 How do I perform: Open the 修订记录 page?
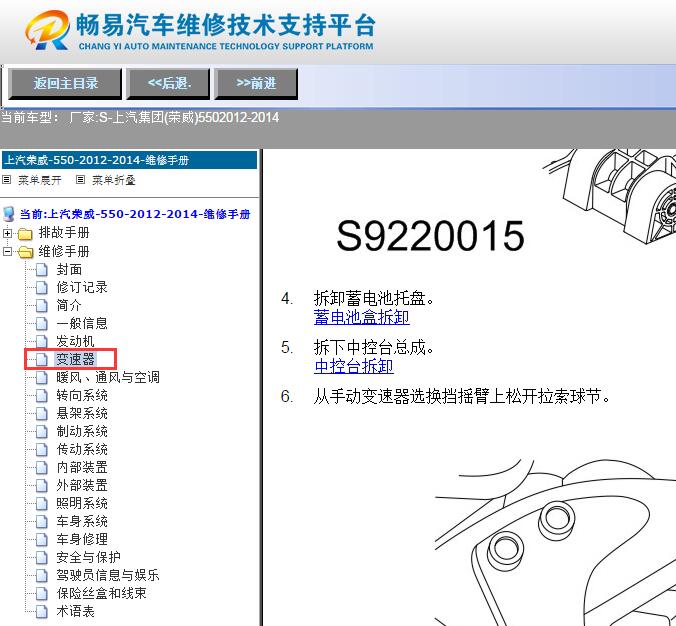pos(82,287)
